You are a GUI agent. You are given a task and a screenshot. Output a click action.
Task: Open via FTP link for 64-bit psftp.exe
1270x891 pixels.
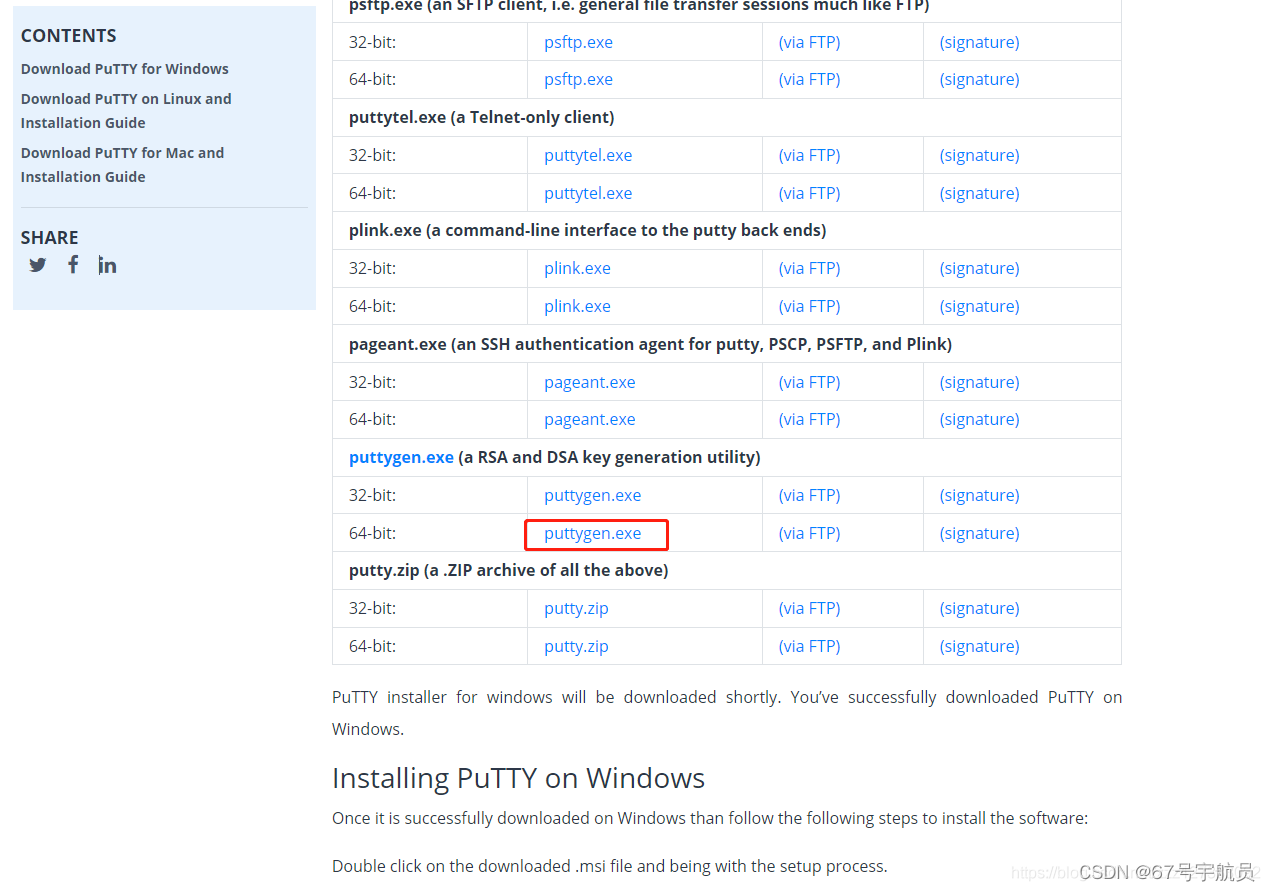(809, 79)
